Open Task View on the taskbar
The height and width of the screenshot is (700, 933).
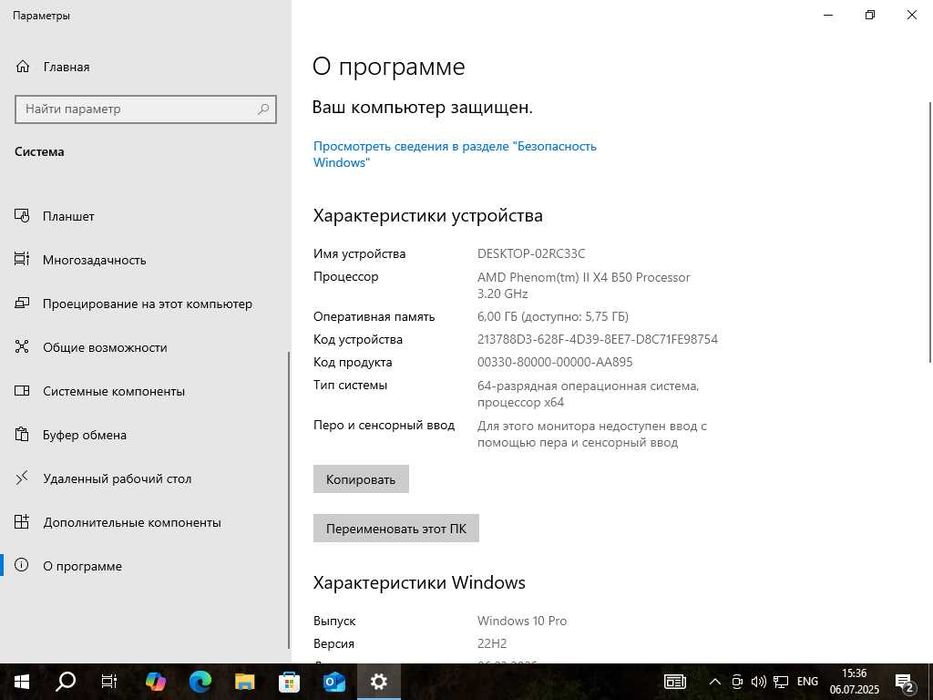coord(109,682)
